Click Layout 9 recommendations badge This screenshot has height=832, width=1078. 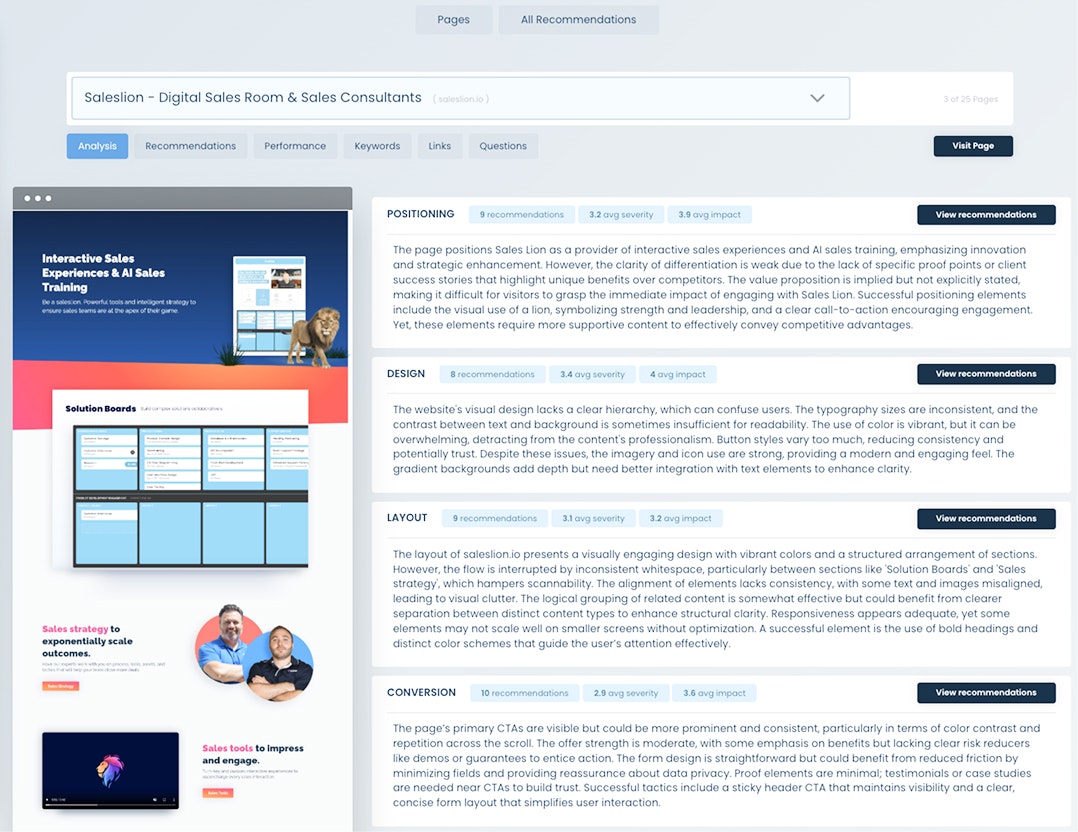[495, 518]
